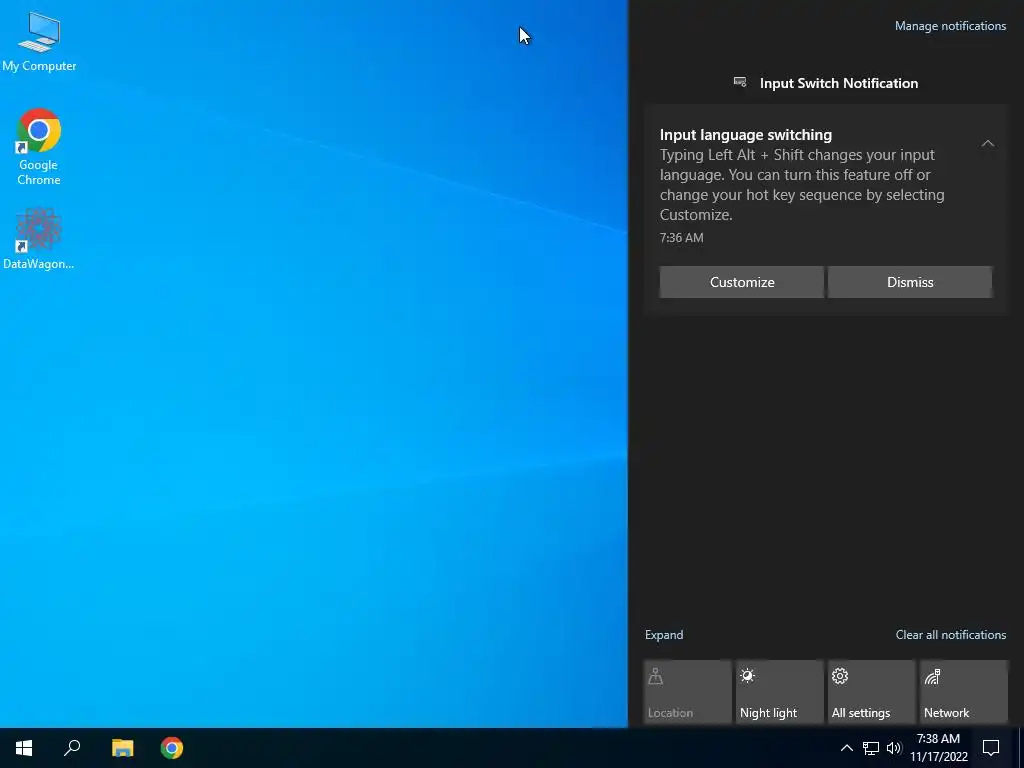
Task: Toggle the Location quick action
Action: [687, 692]
